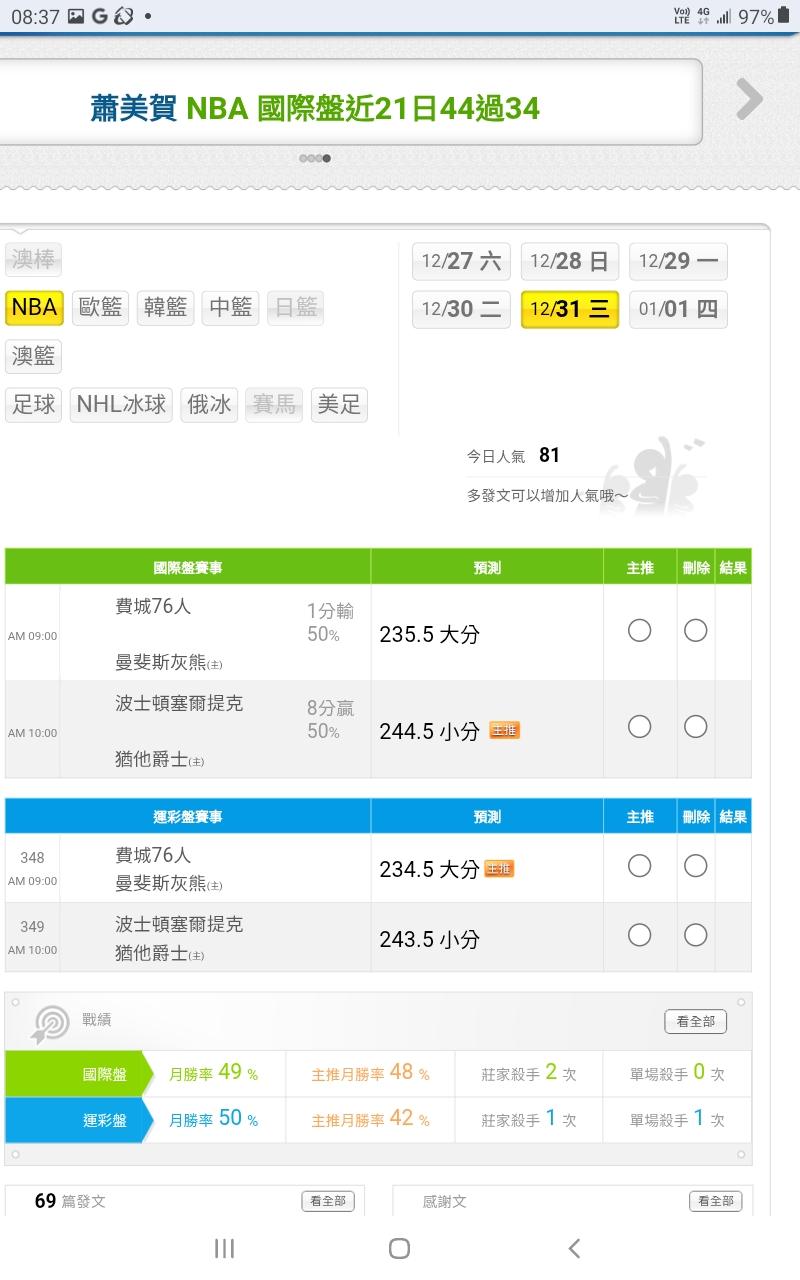Choose the NHL冰球 sport button
The width and height of the screenshot is (800, 1280).
click(121, 405)
